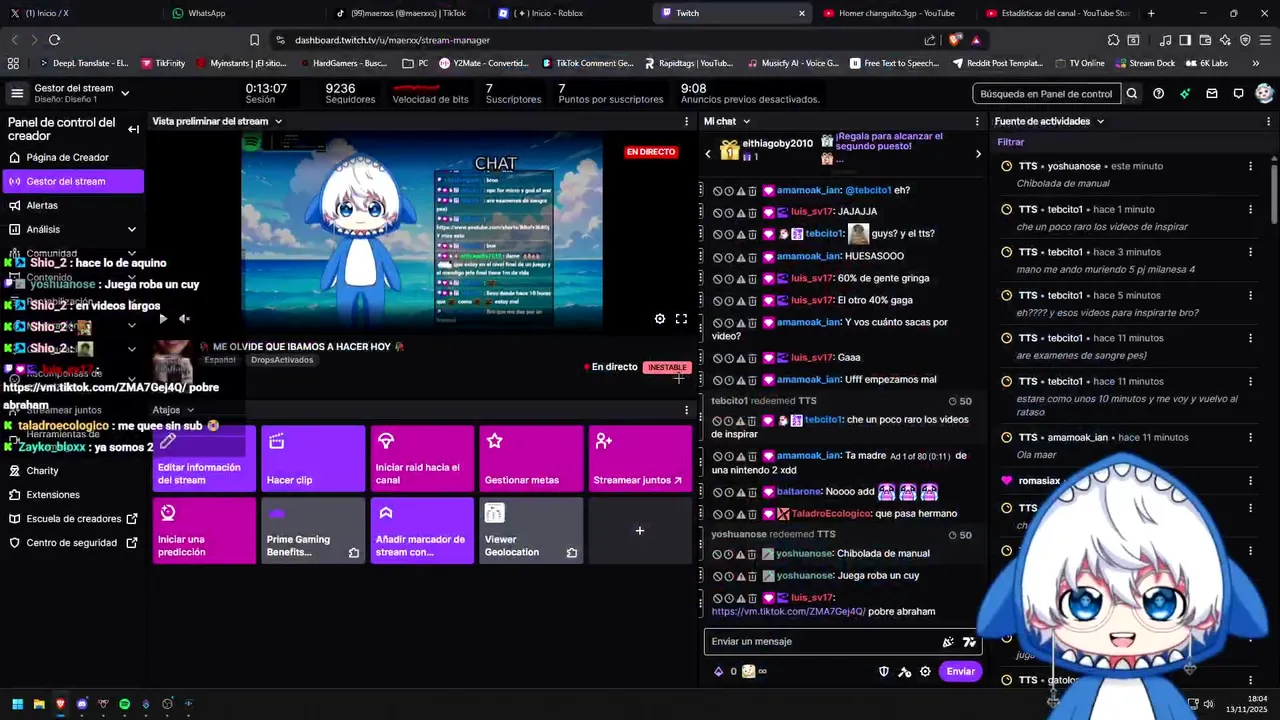This screenshot has height=720, width=1280.
Task: Open the emote picker in chat input
Action: [969, 642]
